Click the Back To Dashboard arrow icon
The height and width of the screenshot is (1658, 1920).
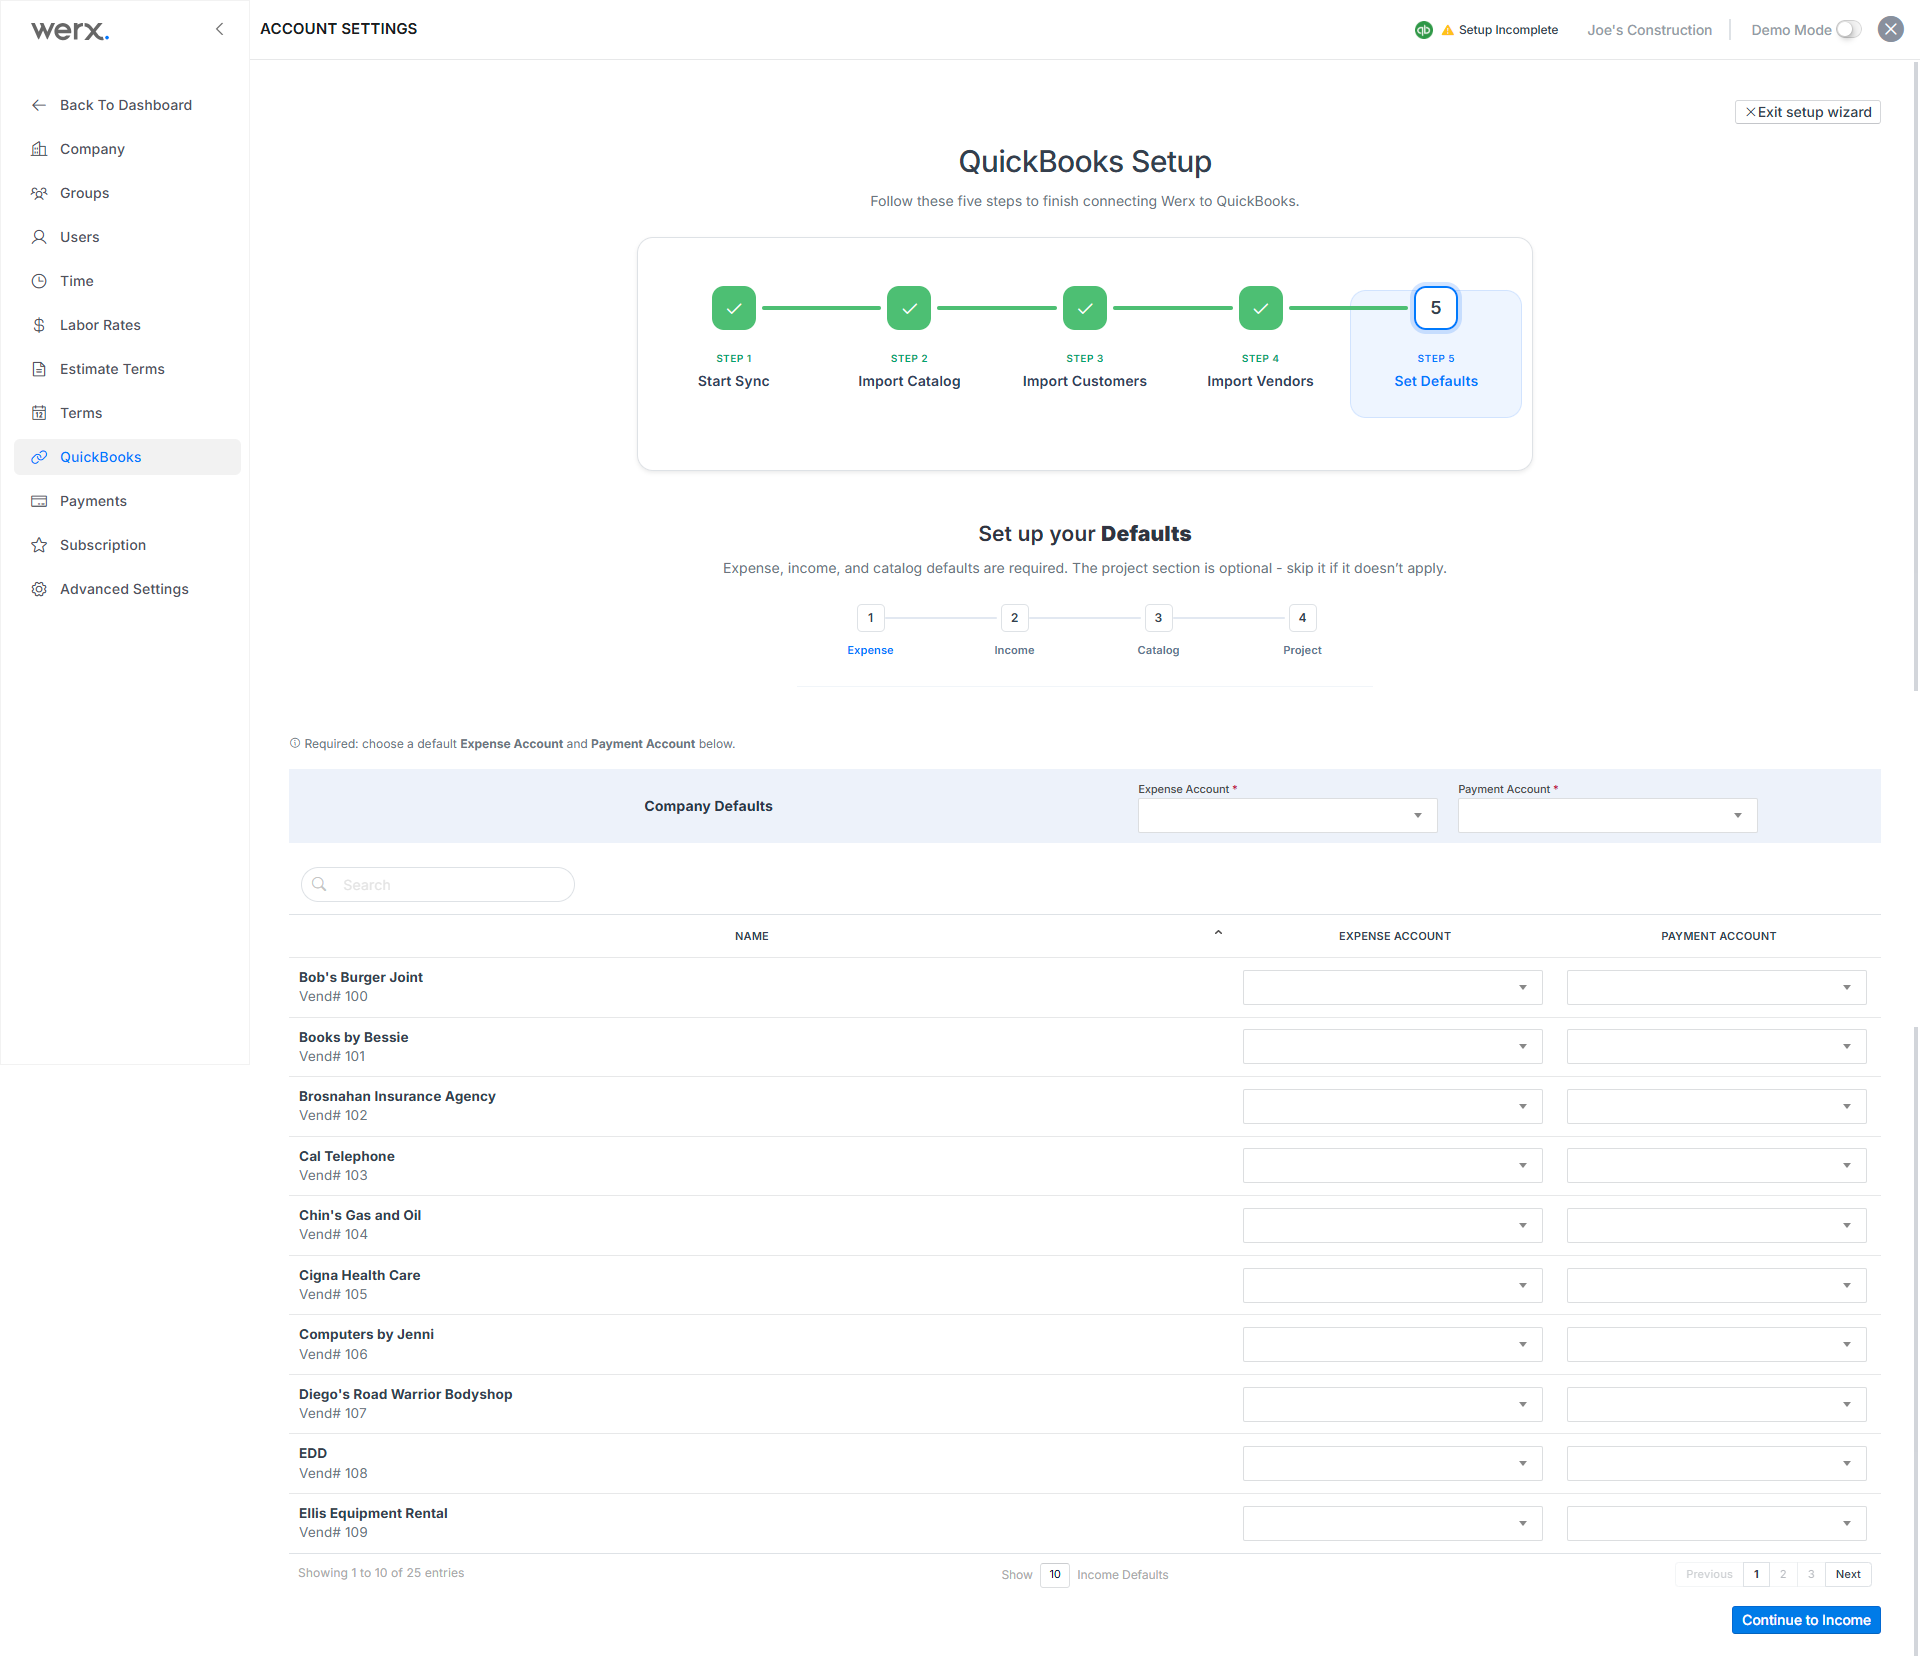point(39,105)
